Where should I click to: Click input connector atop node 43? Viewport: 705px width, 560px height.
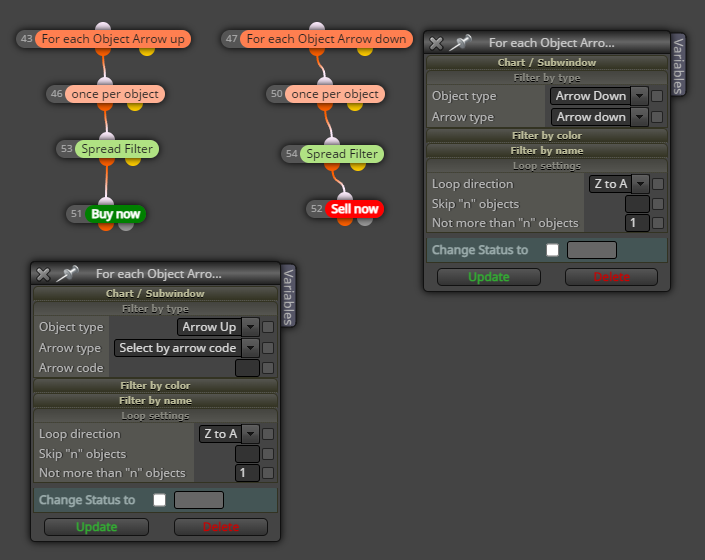tap(103, 27)
